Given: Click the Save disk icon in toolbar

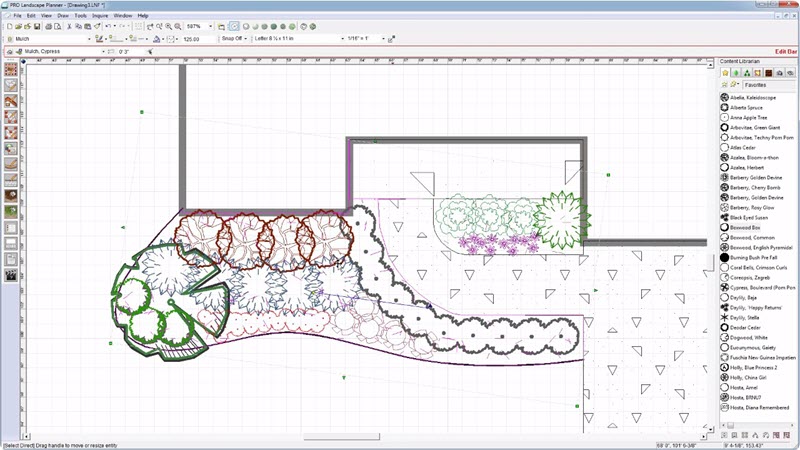Looking at the screenshot, I should coord(37,26).
